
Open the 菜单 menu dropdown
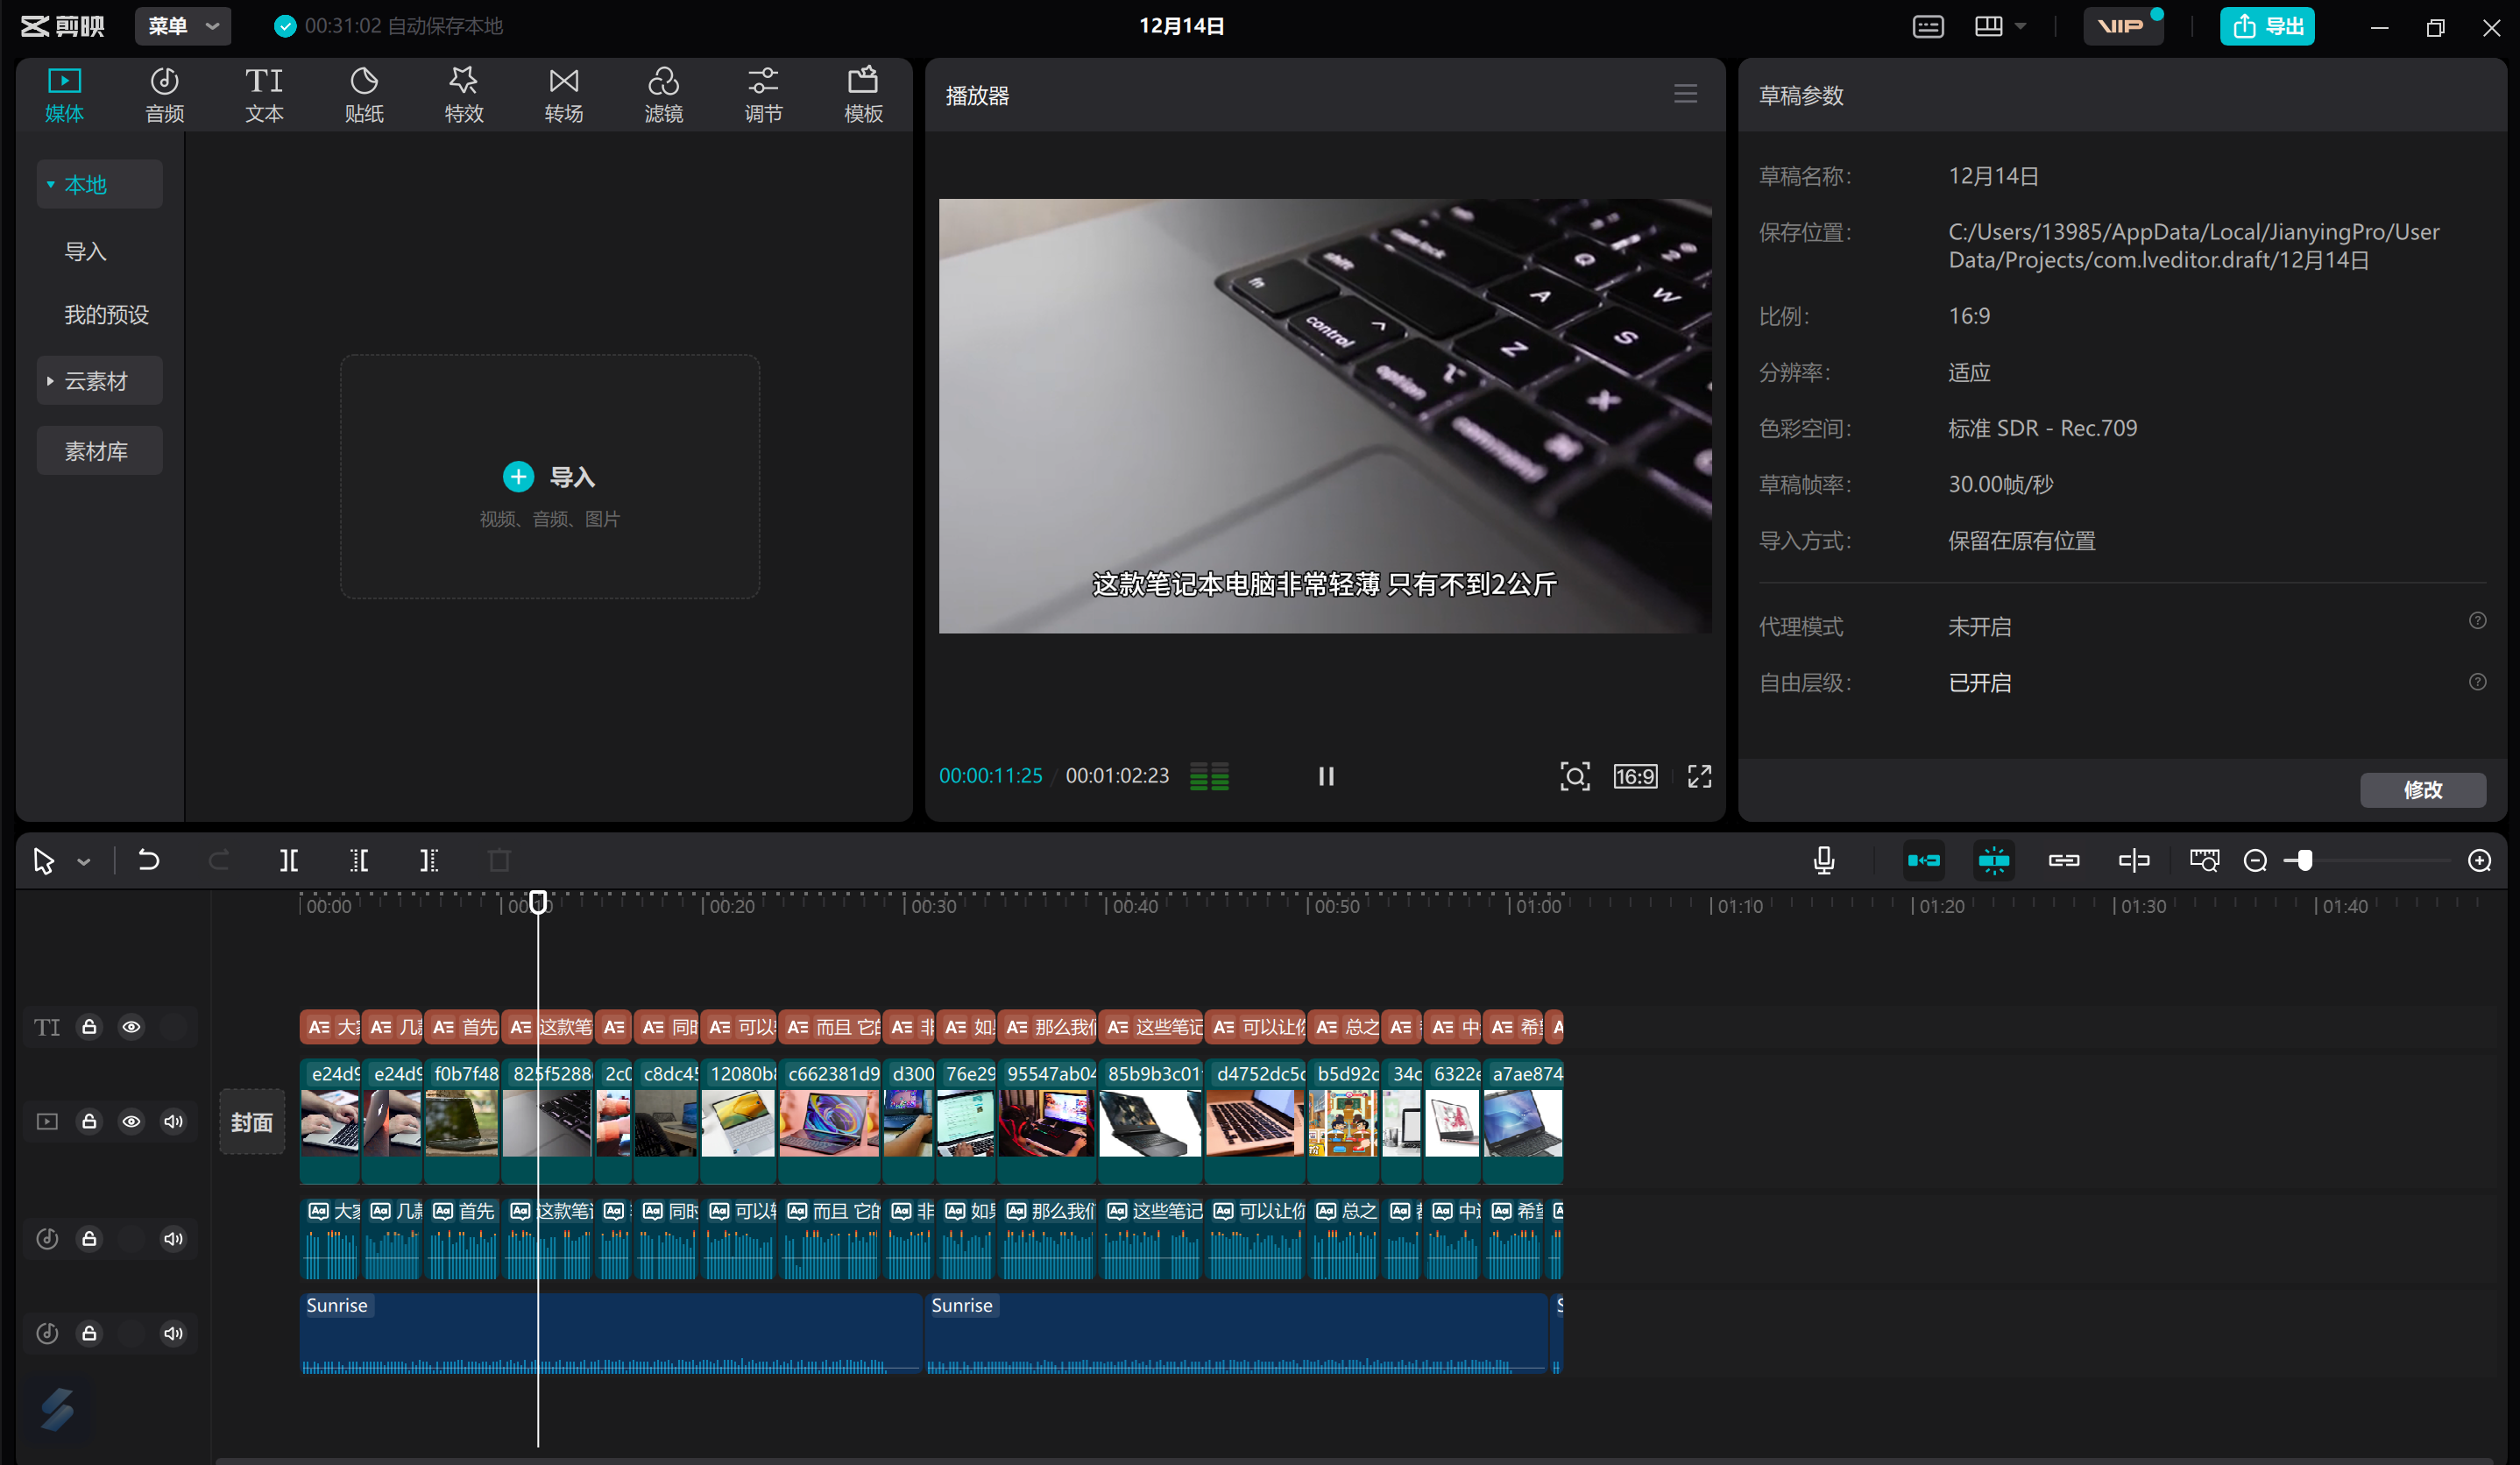[183, 26]
